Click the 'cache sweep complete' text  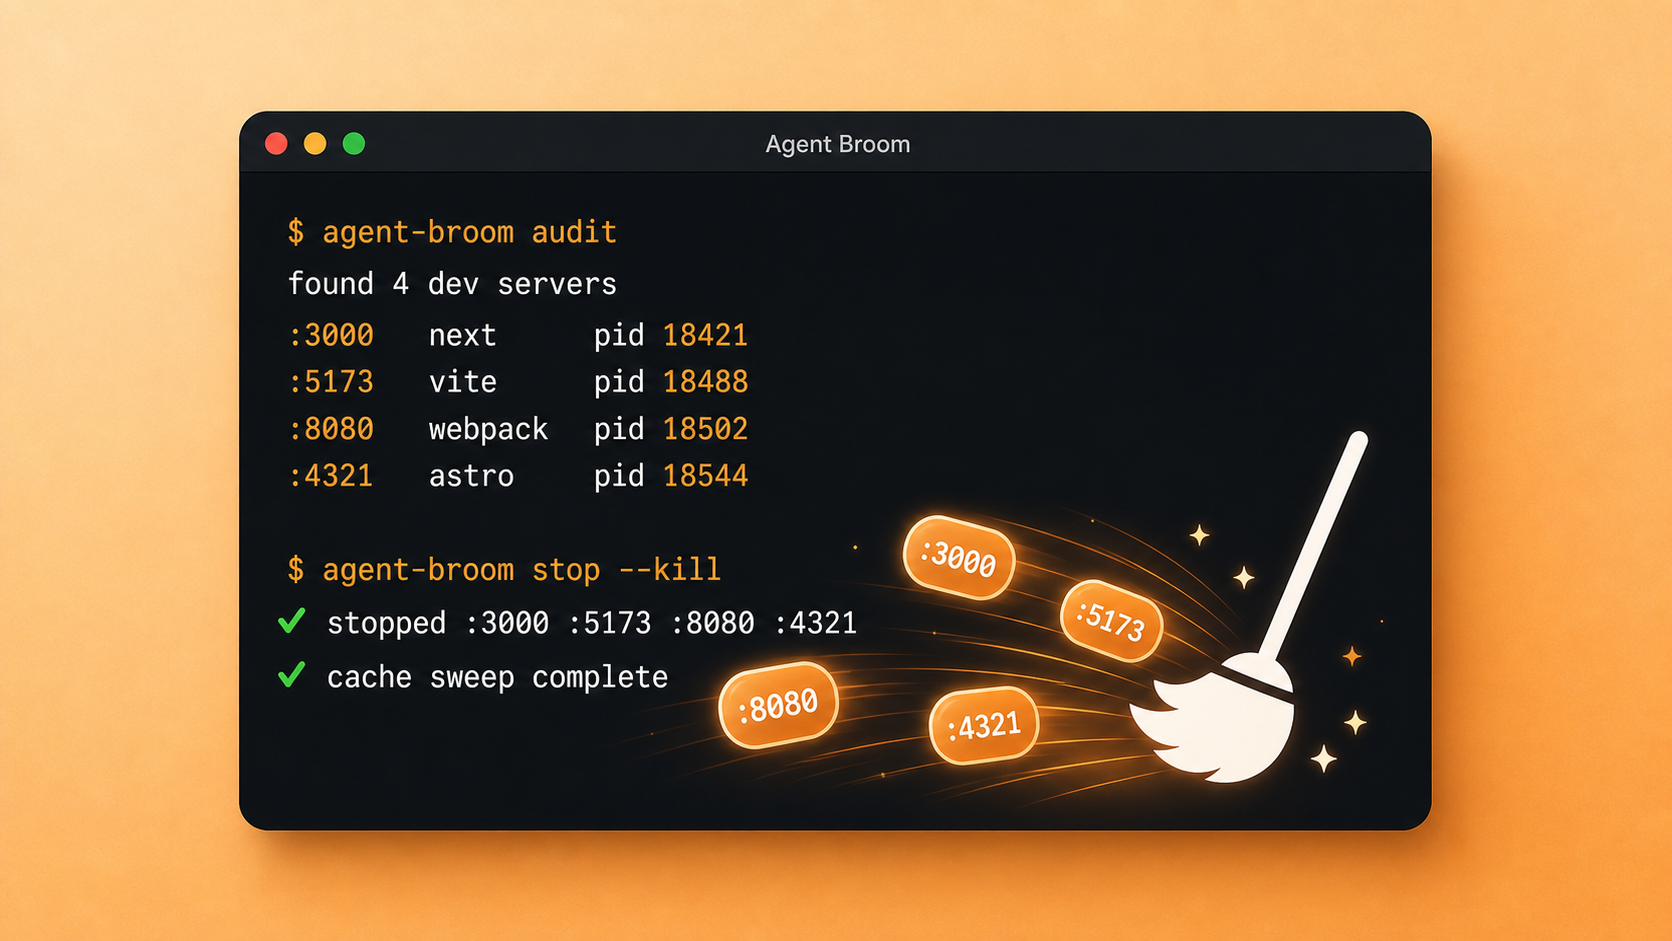click(497, 677)
